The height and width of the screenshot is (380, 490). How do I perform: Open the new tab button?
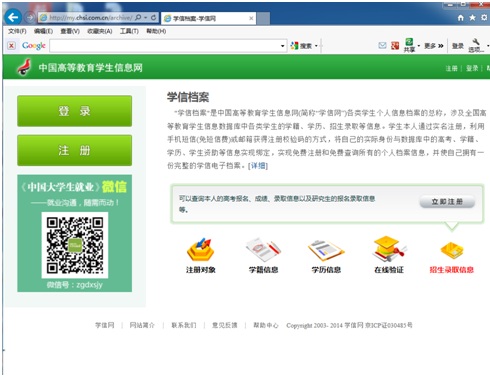tap(263, 18)
